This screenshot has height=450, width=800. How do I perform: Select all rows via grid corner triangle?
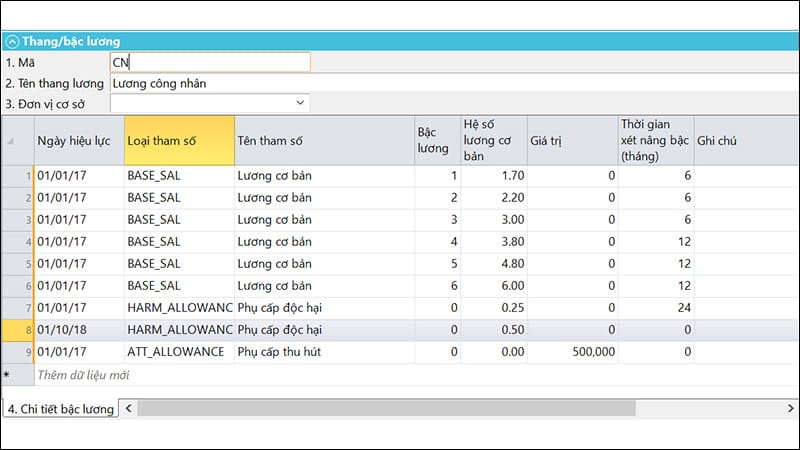click(11, 141)
